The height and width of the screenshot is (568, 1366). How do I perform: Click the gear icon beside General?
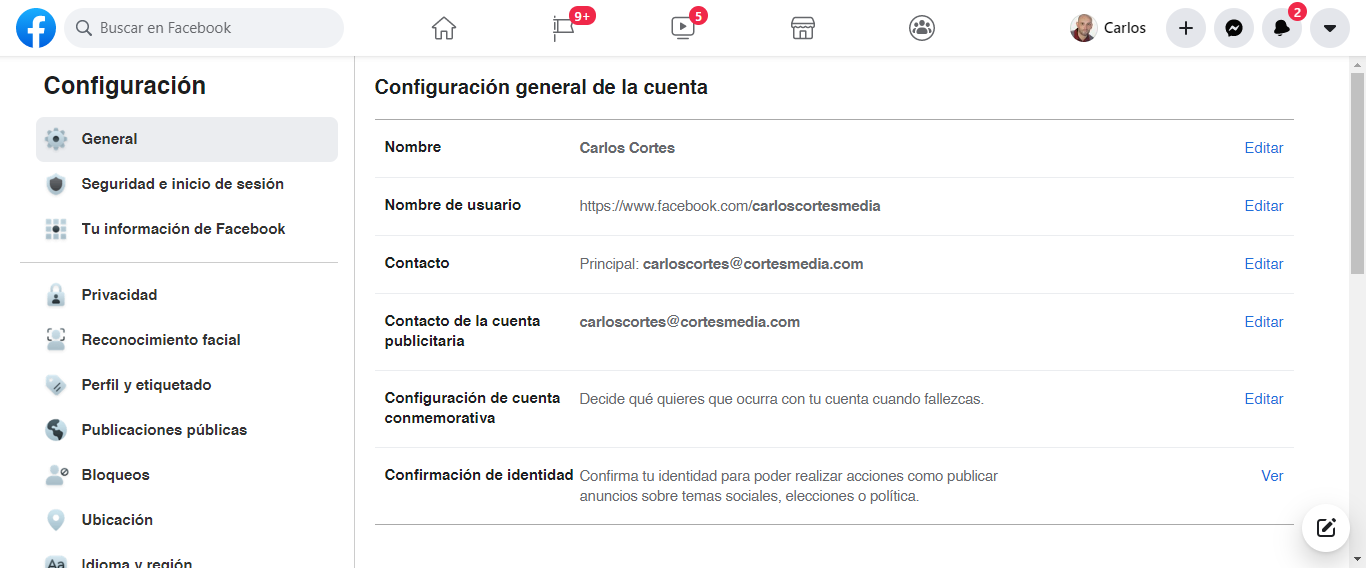pyautogui.click(x=56, y=139)
